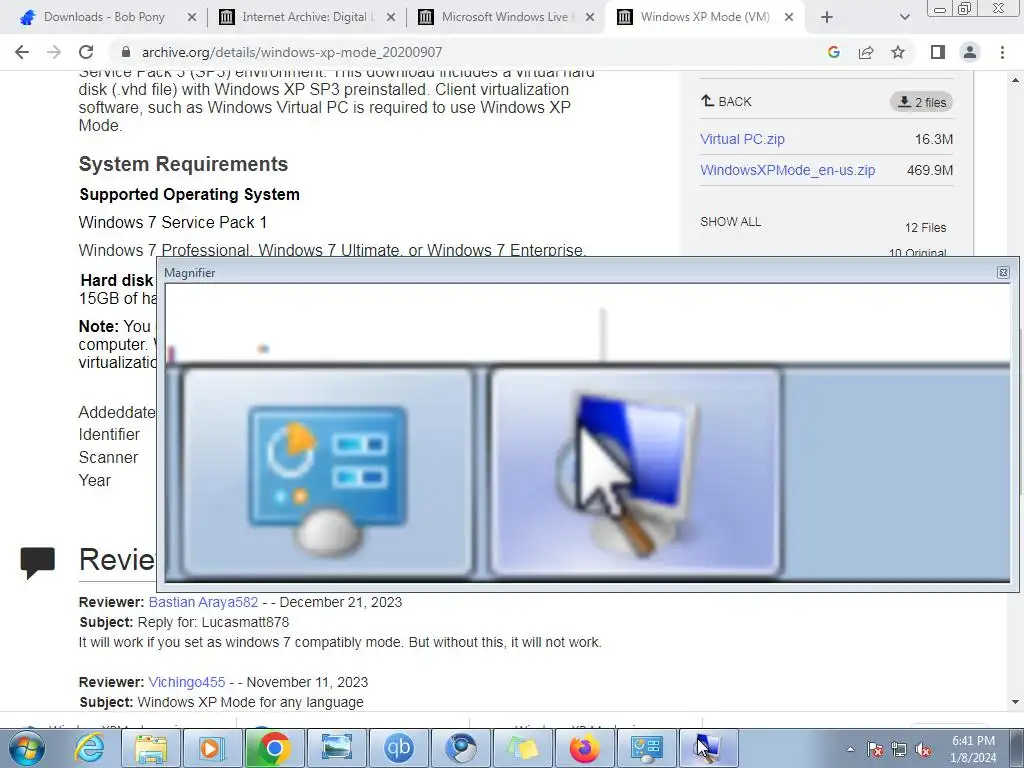Open Windows Media Player from taskbar
Image resolution: width=1024 pixels, height=768 pixels.
[212, 748]
